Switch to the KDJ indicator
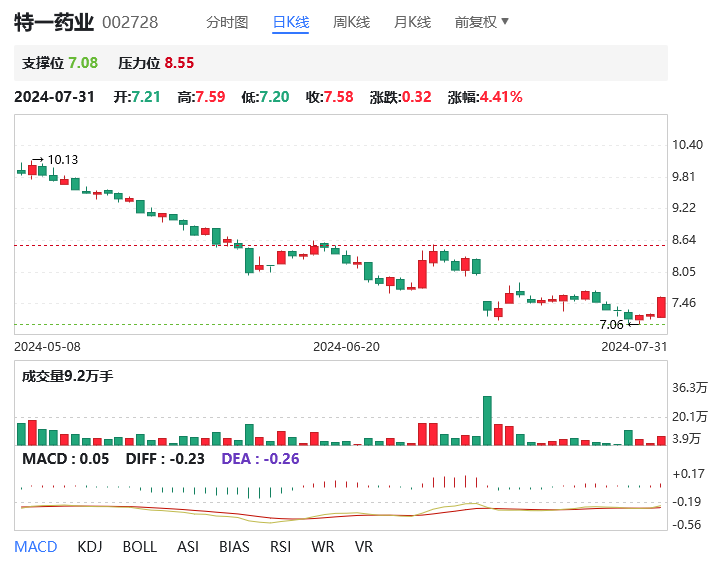This screenshot has width=722, height=566. click(90, 547)
